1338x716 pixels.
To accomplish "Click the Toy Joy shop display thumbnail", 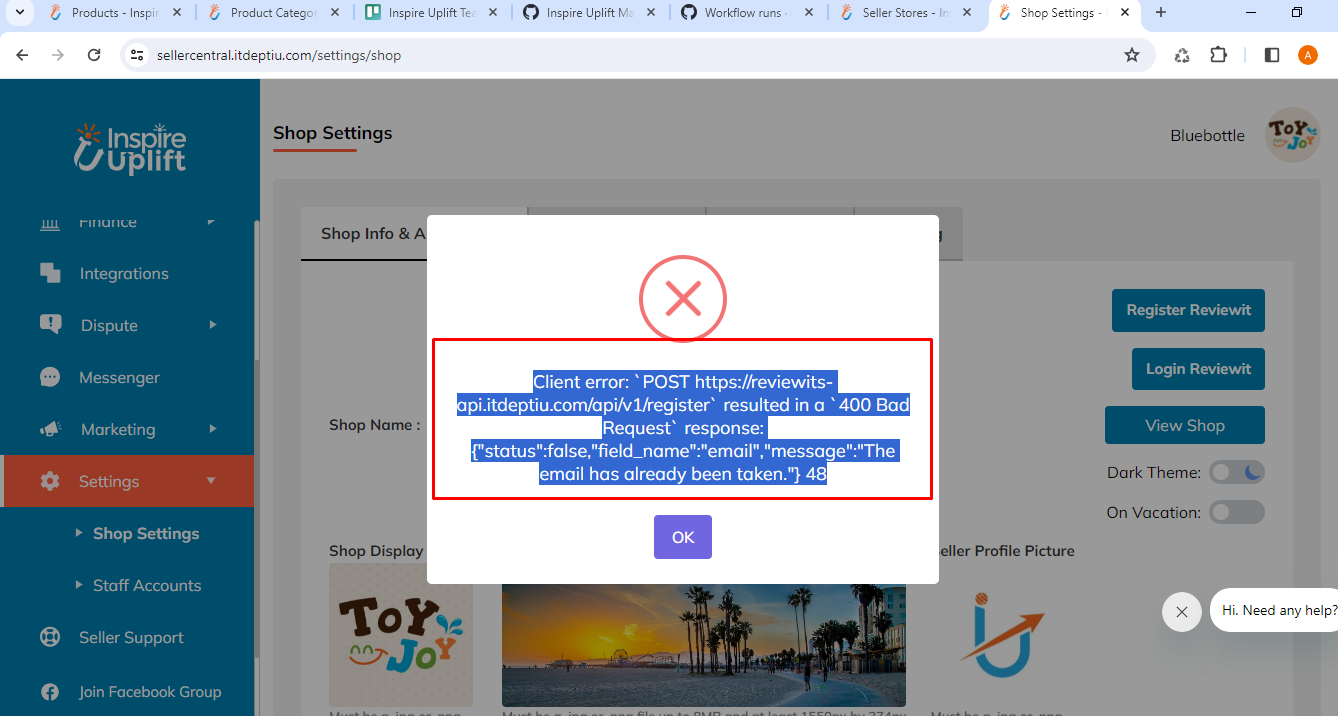I will click(x=401, y=634).
